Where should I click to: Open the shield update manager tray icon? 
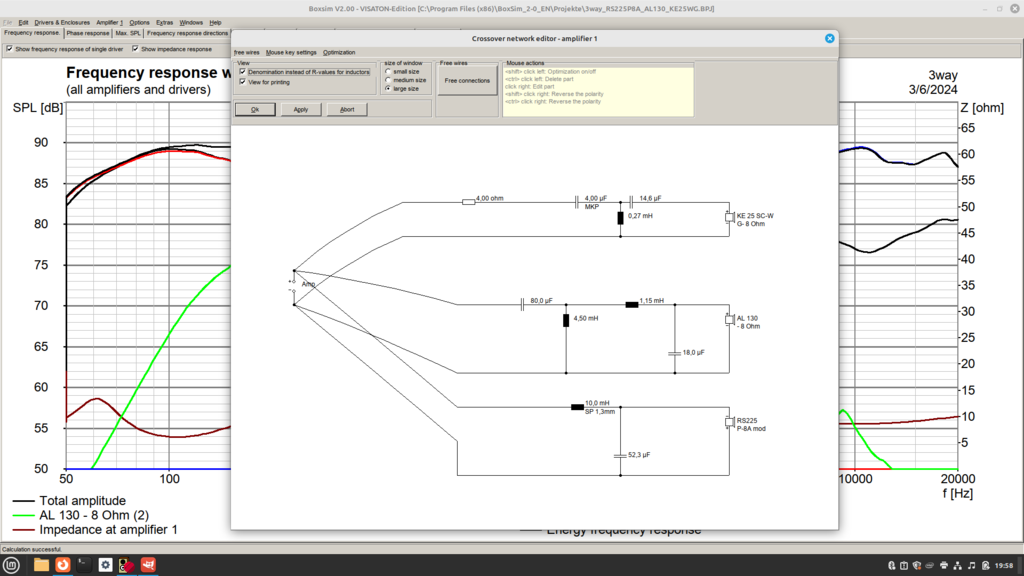click(x=917, y=566)
